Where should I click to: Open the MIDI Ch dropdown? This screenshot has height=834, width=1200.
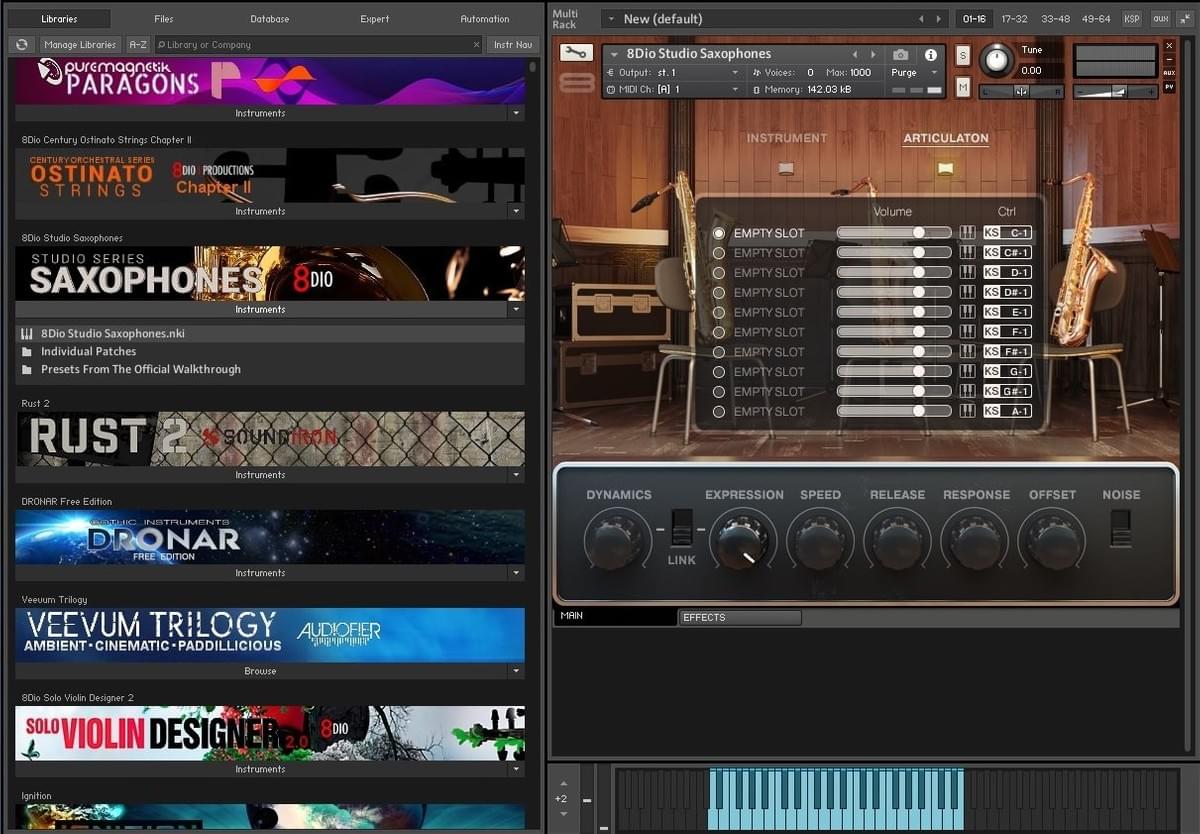674,89
